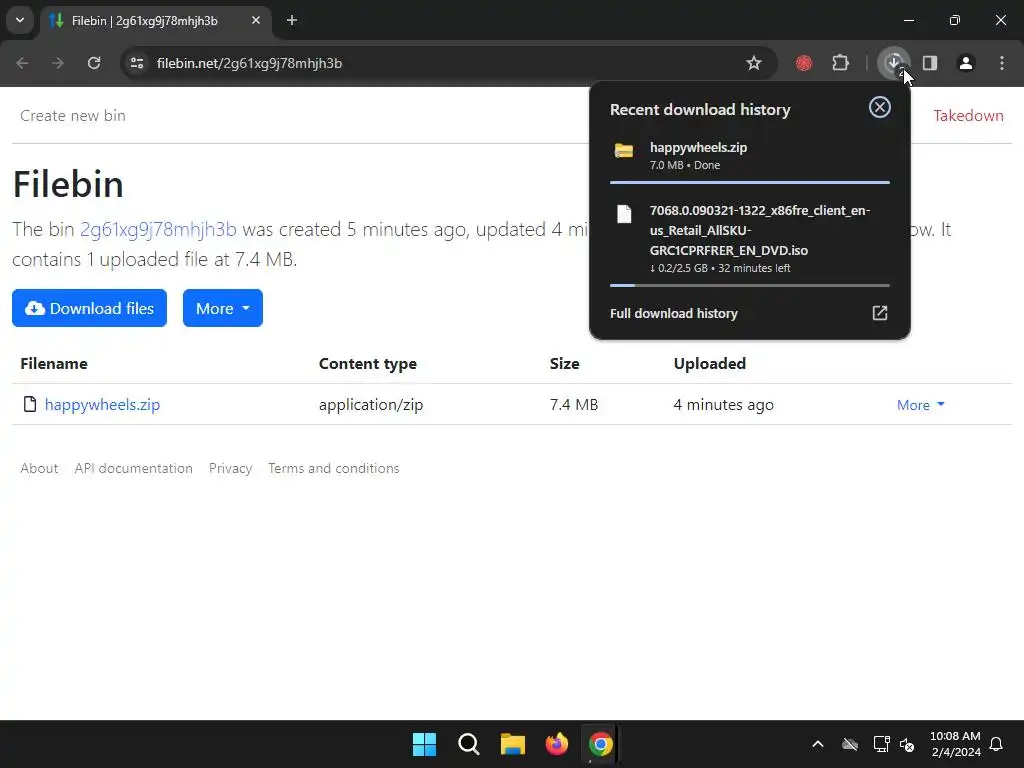Screen dimensions: 1024x768
Task: Open the API documentation footer link
Action: pyautogui.click(x=133, y=468)
